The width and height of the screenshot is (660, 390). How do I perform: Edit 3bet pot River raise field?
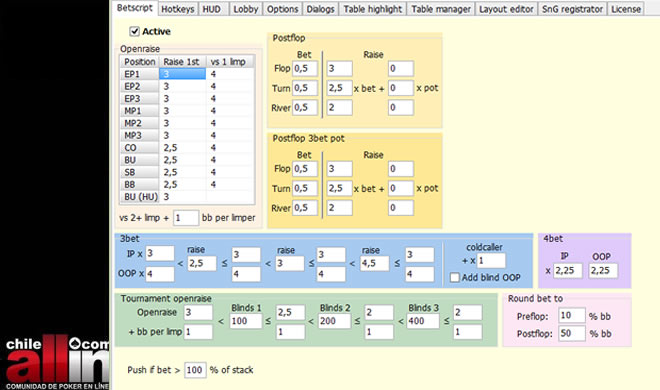(x=340, y=208)
